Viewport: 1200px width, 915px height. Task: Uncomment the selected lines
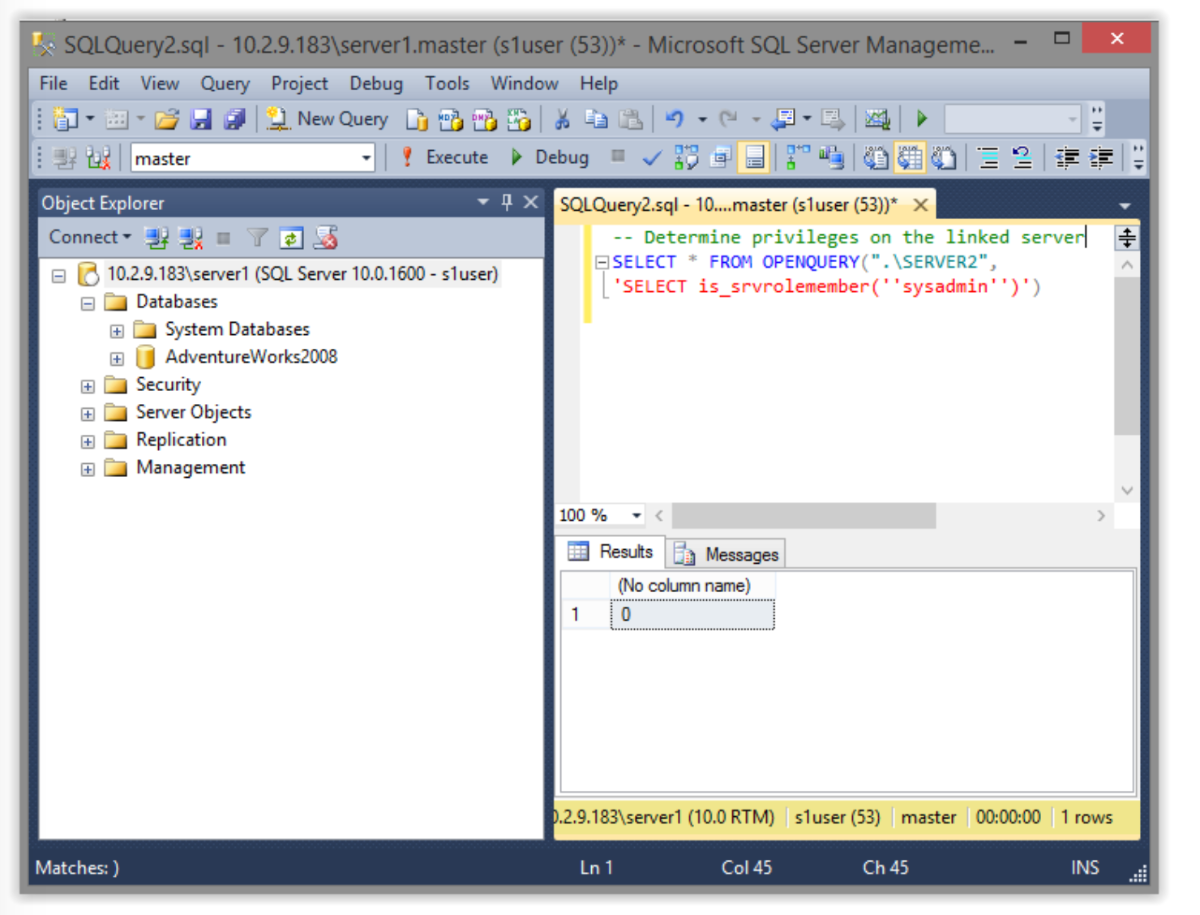[x=1022, y=158]
